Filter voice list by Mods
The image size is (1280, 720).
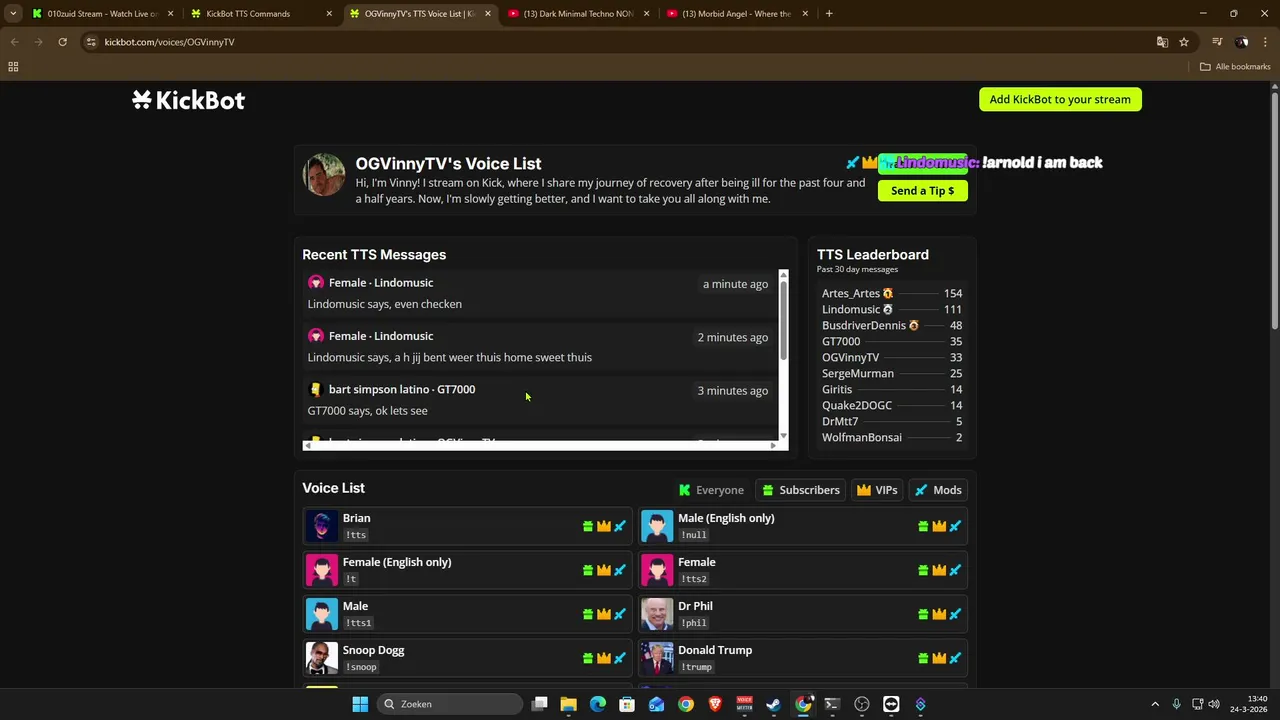pyautogui.click(x=938, y=490)
